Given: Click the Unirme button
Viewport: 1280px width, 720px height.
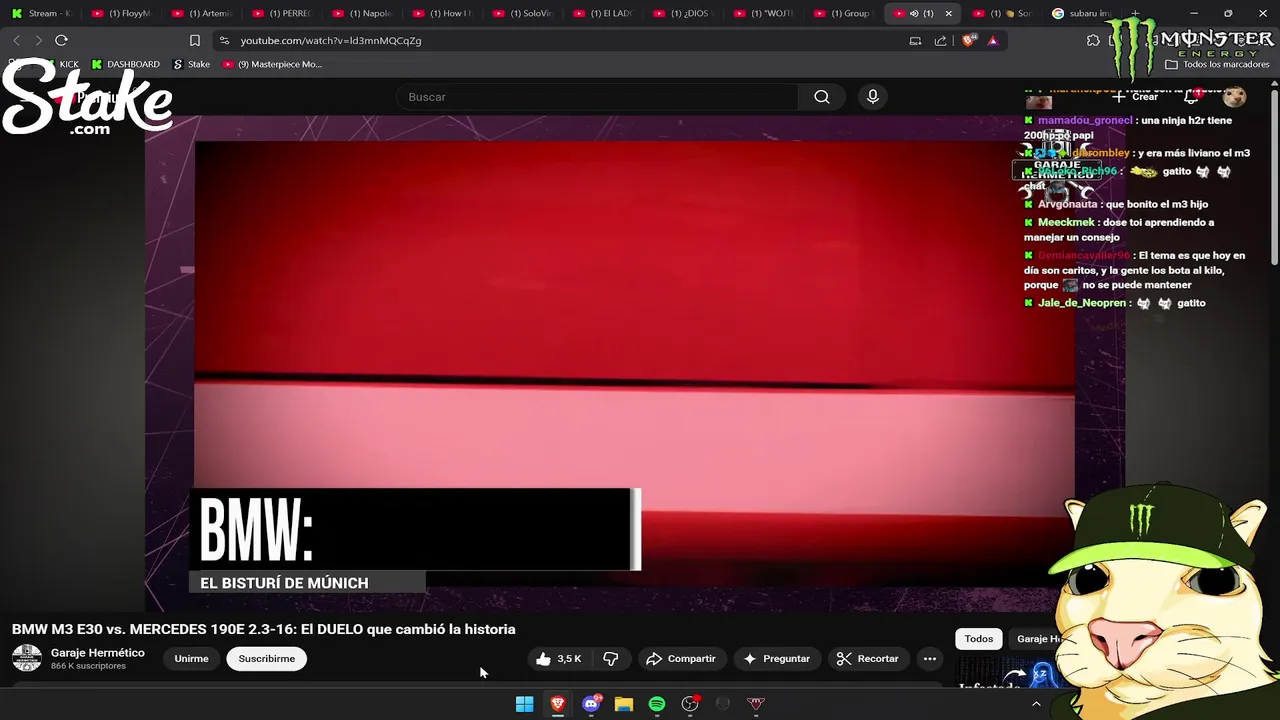Looking at the screenshot, I should (x=191, y=659).
